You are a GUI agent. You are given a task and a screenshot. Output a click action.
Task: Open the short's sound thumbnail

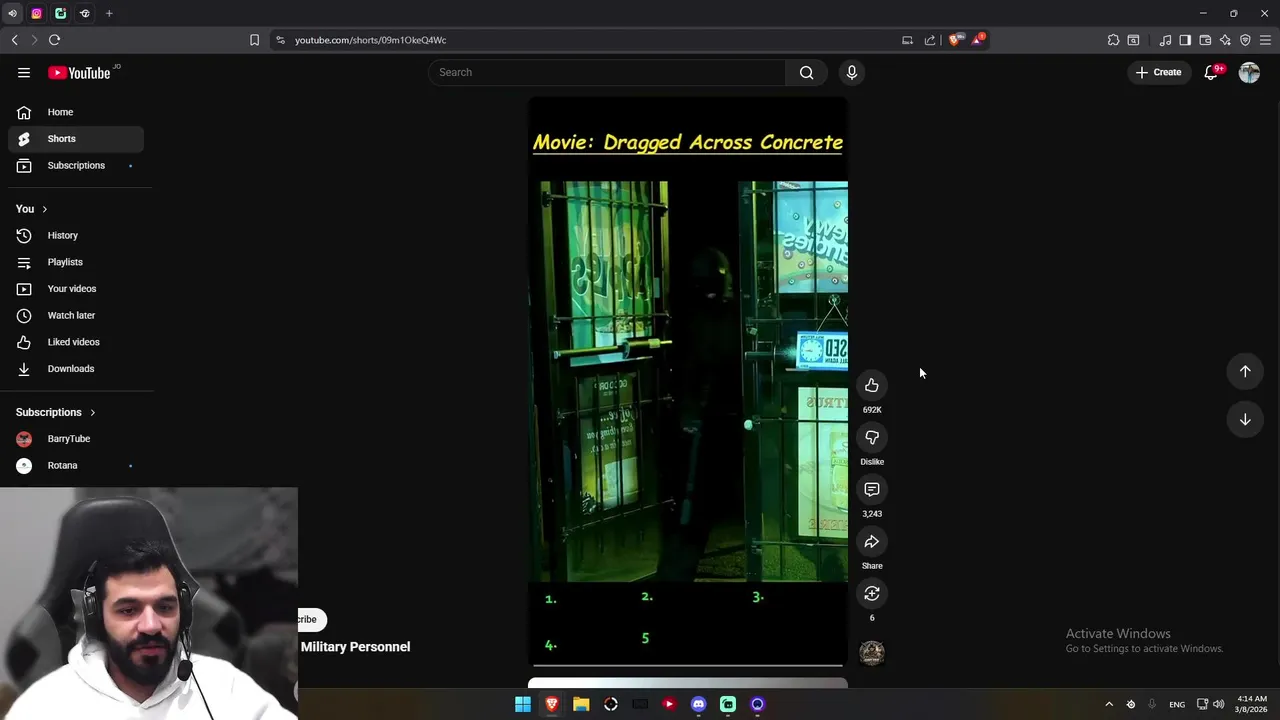coord(872,653)
